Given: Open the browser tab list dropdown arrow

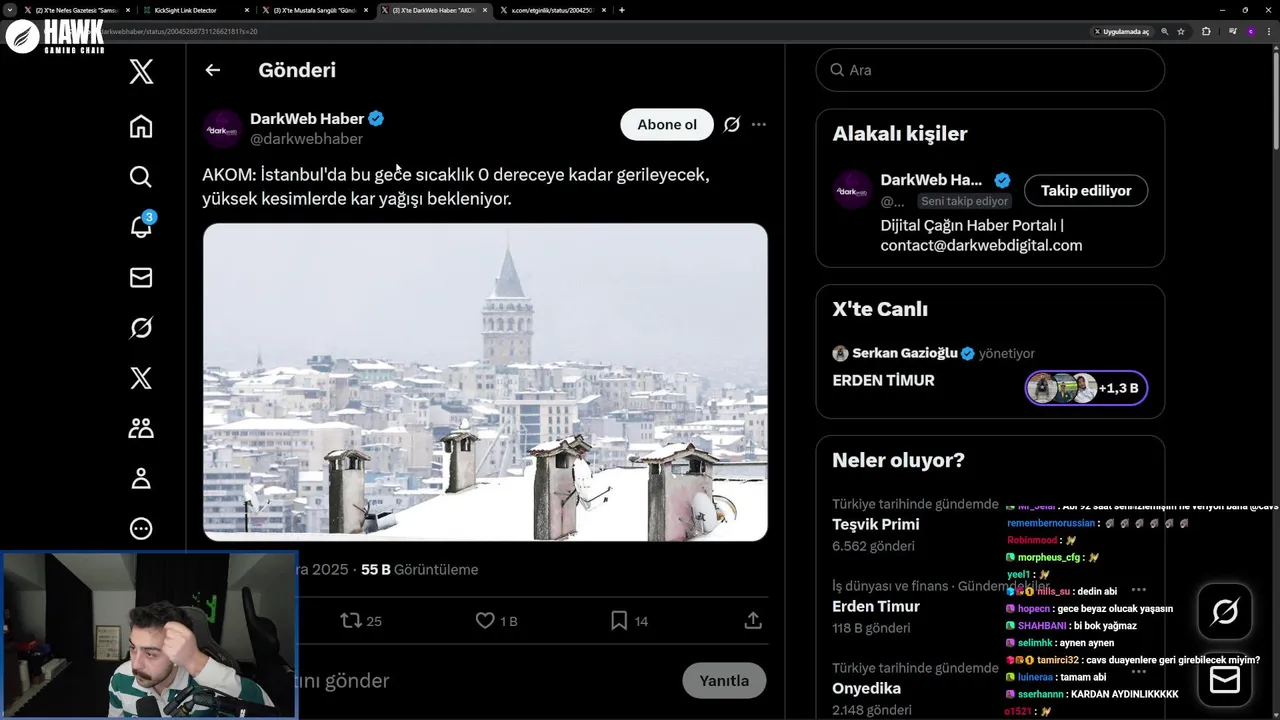Looking at the screenshot, I should [x=10, y=10].
